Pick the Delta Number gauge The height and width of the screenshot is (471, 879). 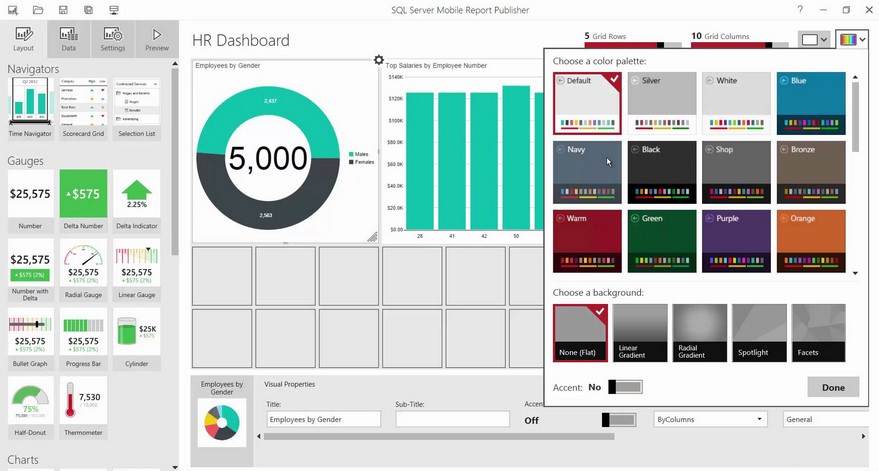83,201
